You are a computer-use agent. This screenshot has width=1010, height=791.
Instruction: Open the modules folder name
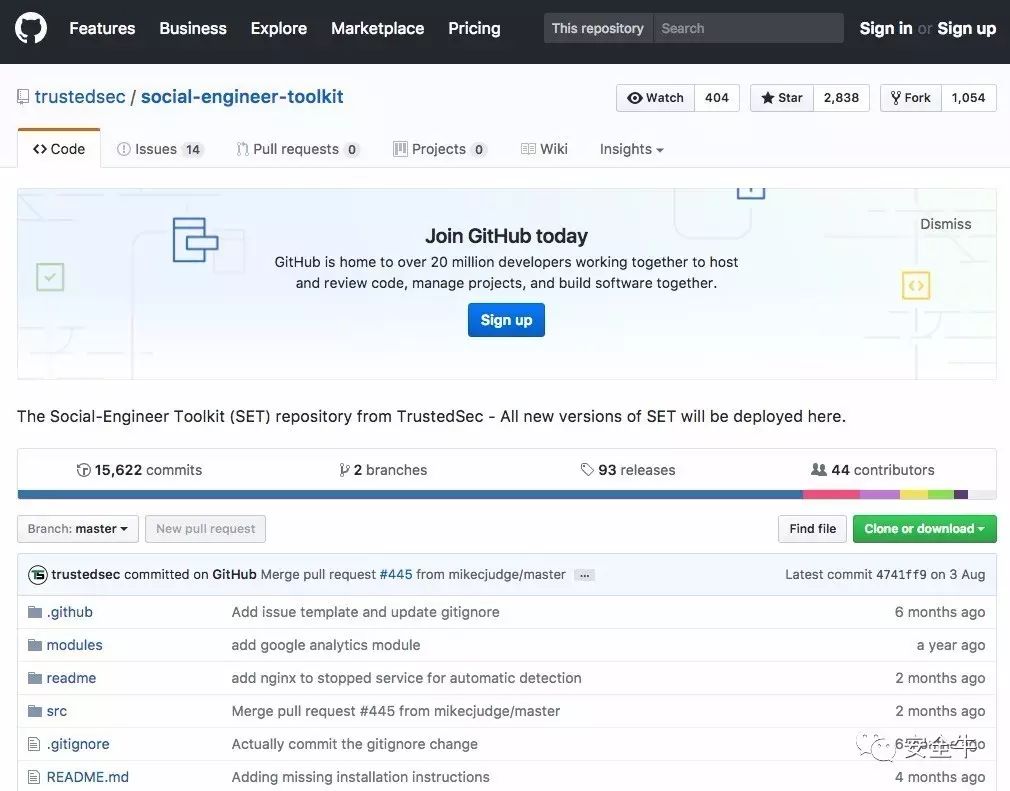(74, 645)
